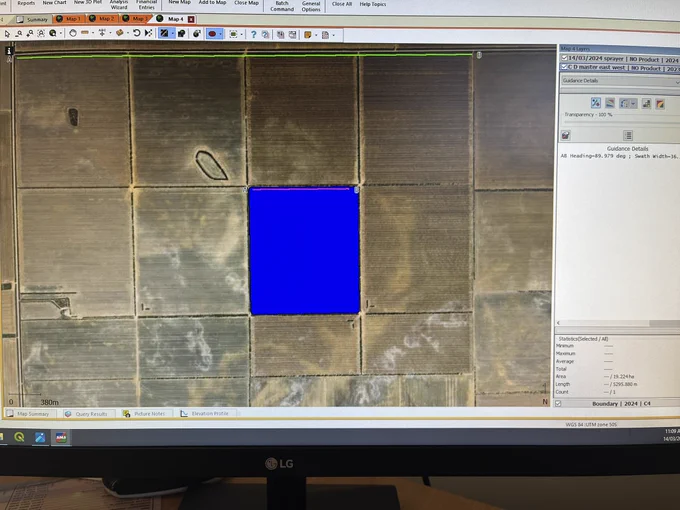Click the Add to Map button
The image size is (680, 510).
pos(212,3)
